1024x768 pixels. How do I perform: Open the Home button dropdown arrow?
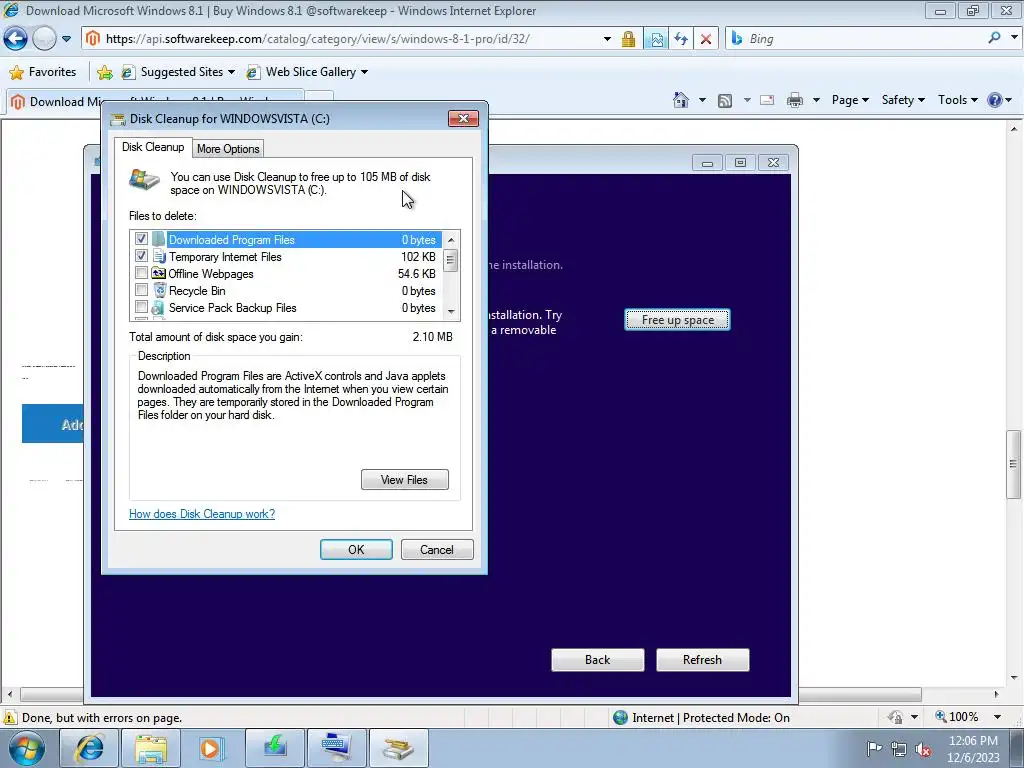[702, 100]
